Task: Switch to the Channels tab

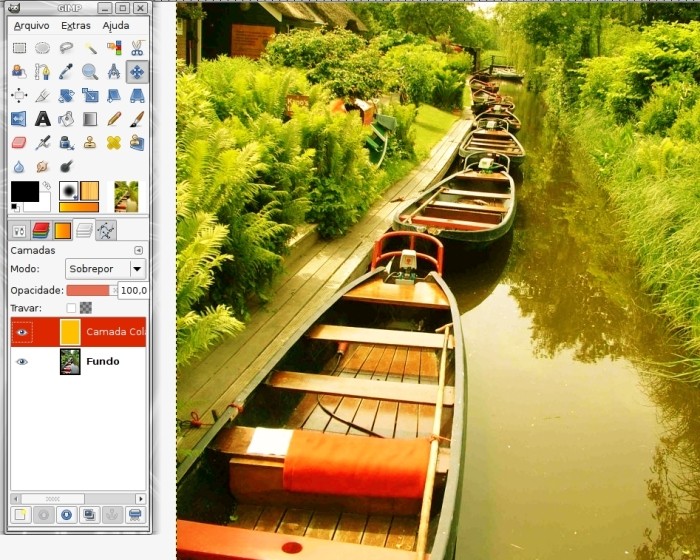Action: (41, 231)
